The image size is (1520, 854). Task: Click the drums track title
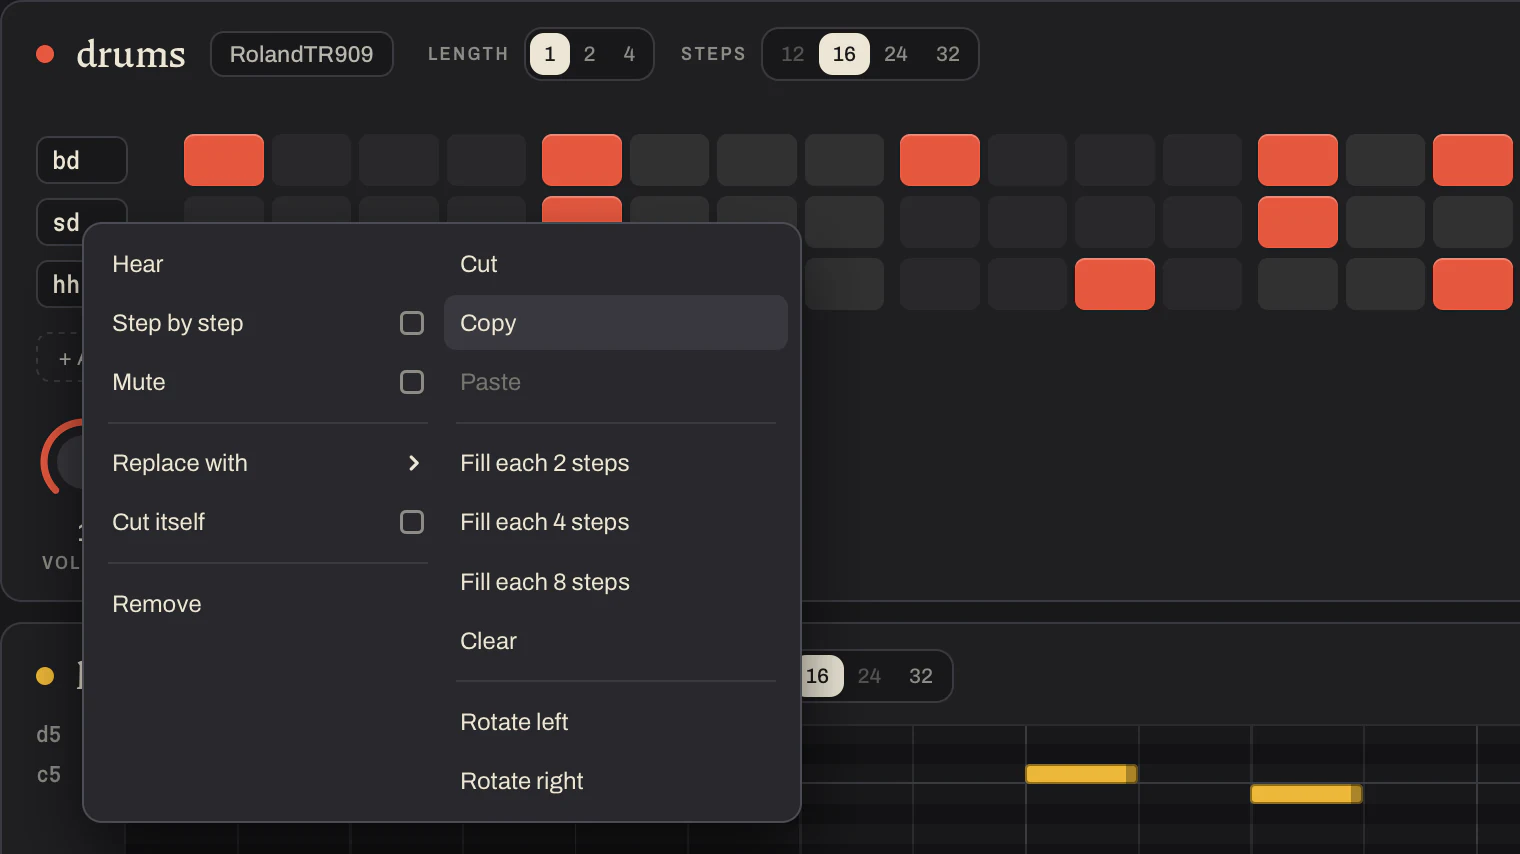coord(131,54)
